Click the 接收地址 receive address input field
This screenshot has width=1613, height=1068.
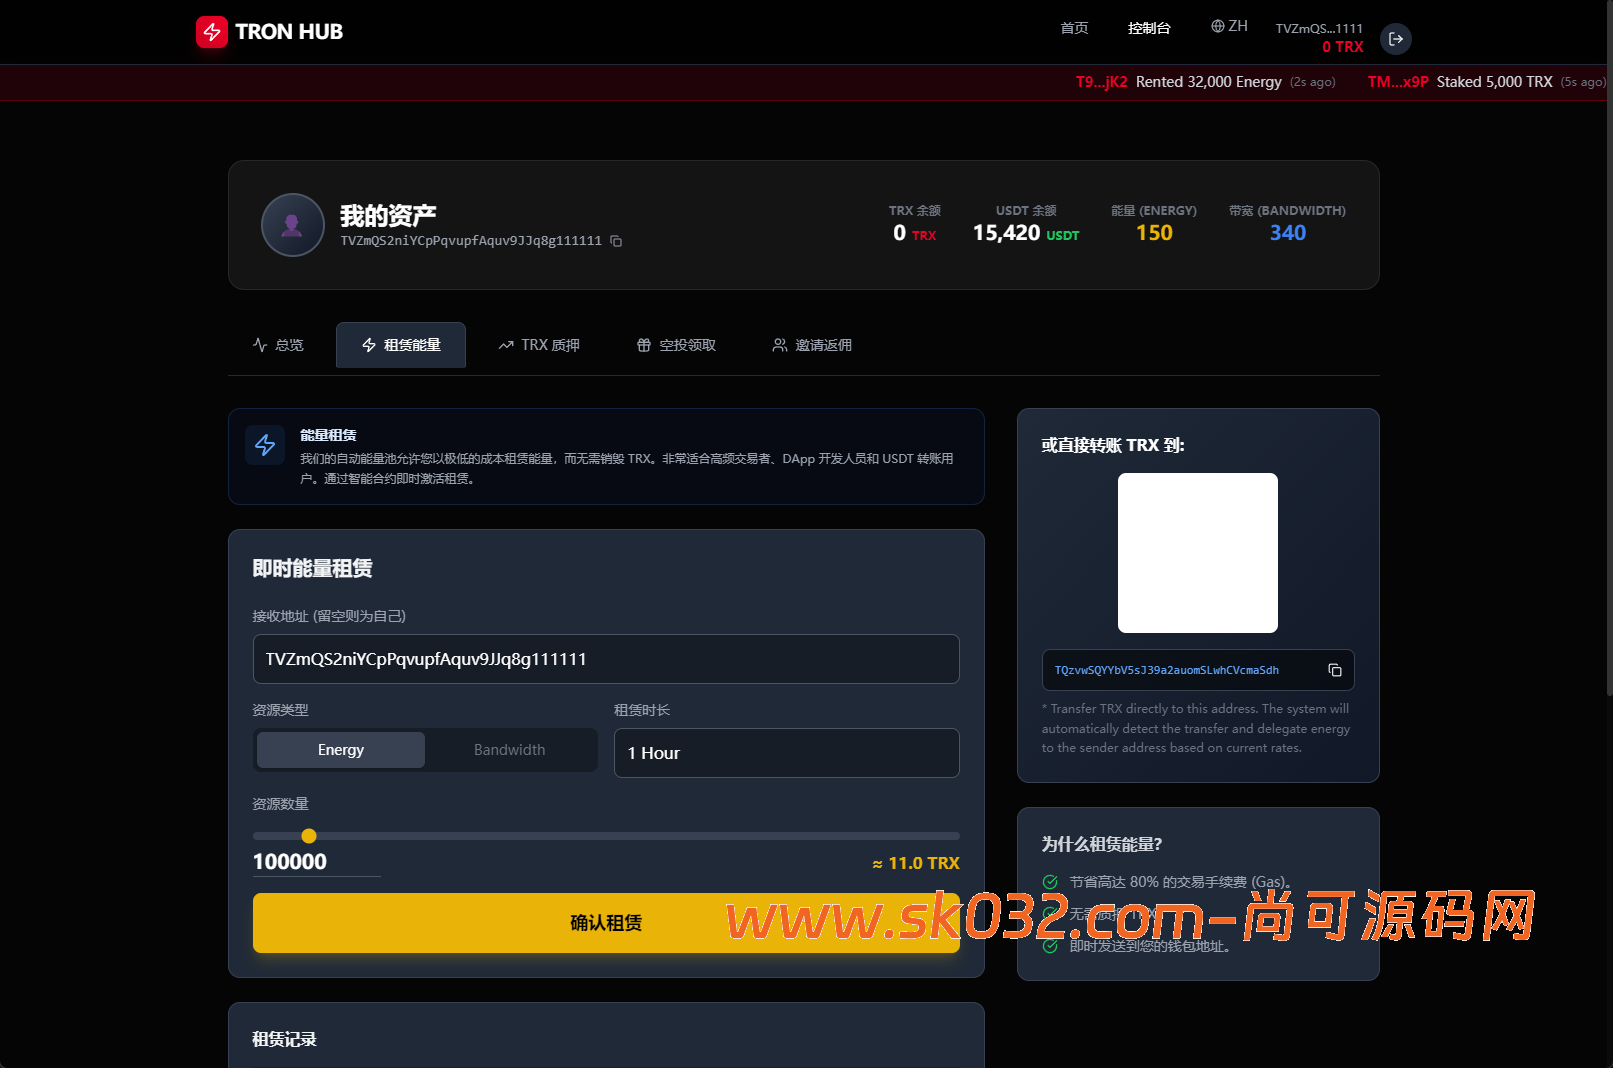click(605, 659)
